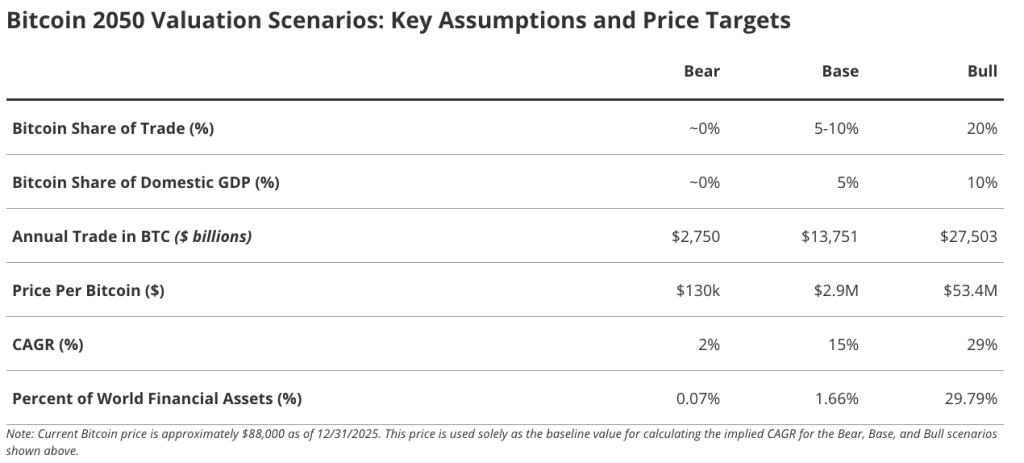
Task: Click the $13,751 annual trade value
Action: pos(829,236)
